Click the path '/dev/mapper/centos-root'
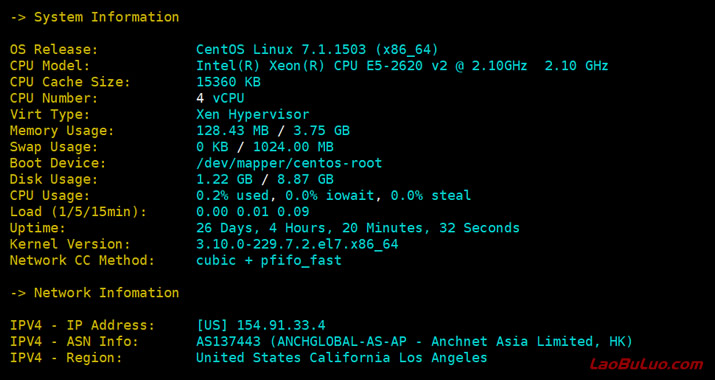The width and height of the screenshot is (715, 380). (x=289, y=163)
